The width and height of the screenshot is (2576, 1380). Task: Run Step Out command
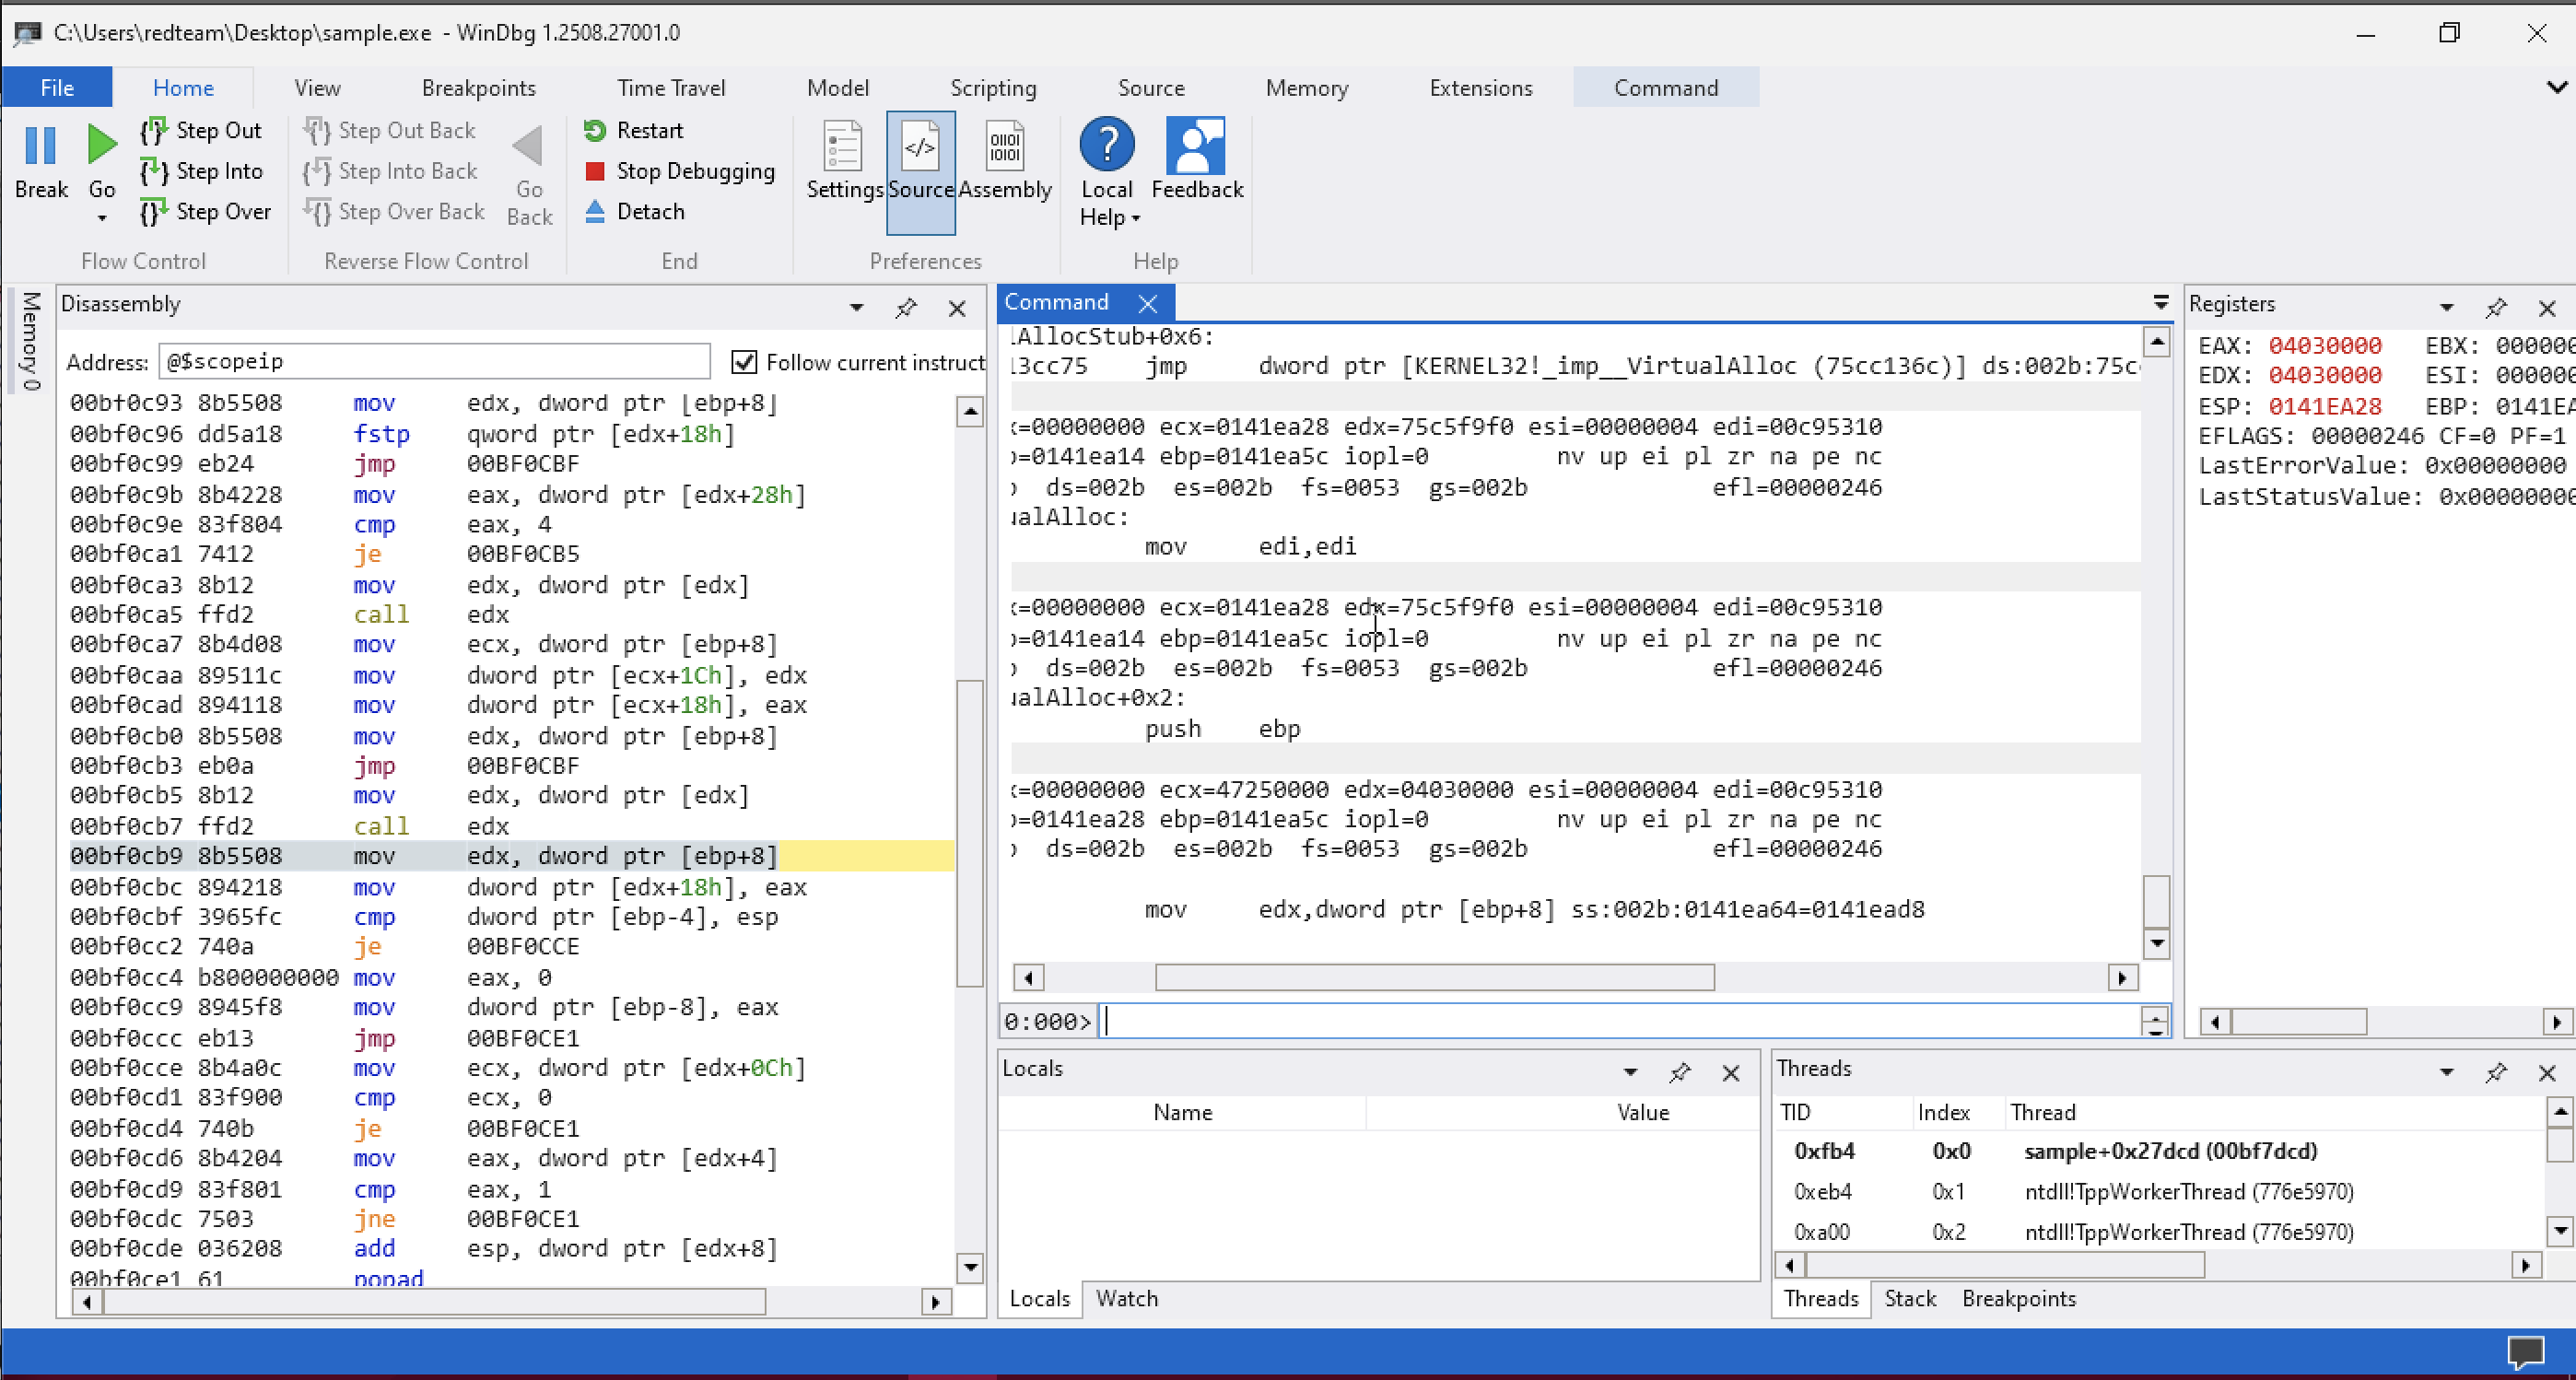(x=203, y=131)
